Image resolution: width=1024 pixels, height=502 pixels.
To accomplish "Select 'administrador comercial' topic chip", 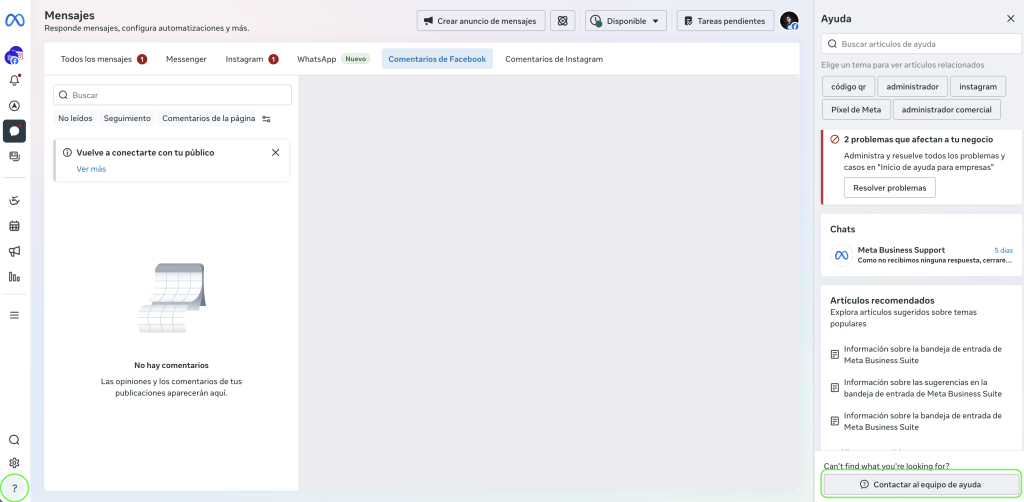I will (946, 110).
